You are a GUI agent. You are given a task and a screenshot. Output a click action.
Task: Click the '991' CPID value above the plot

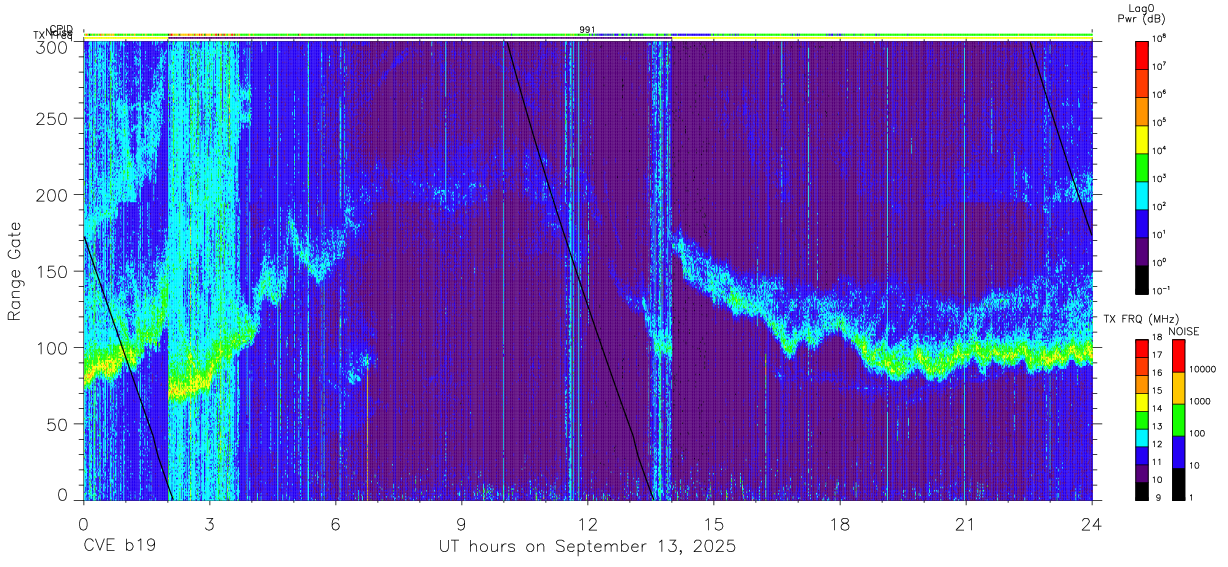tap(587, 30)
